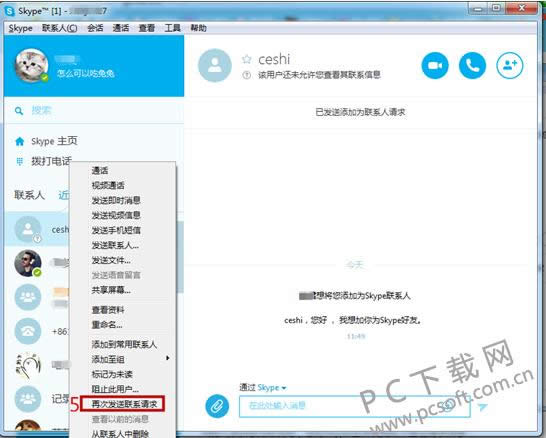Open the Skype menu
The image size is (546, 438).
21,28
